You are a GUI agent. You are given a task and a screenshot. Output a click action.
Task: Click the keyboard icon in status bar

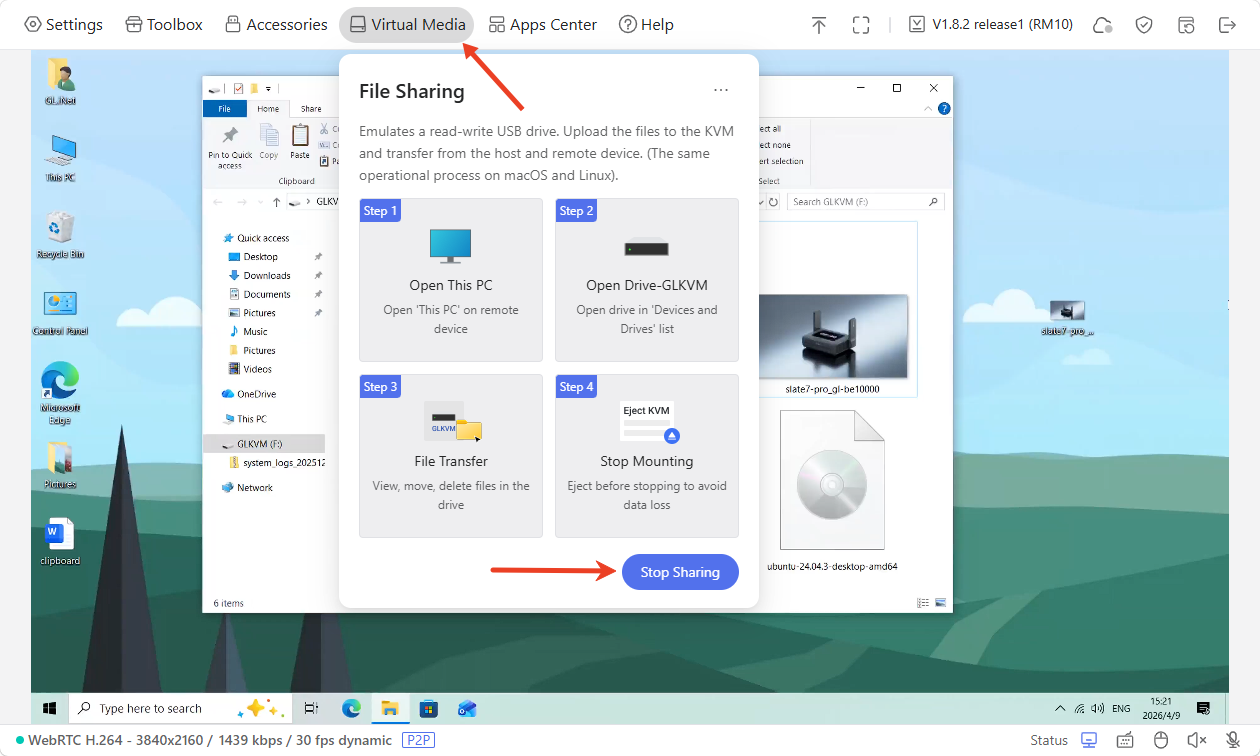pos(1125,740)
